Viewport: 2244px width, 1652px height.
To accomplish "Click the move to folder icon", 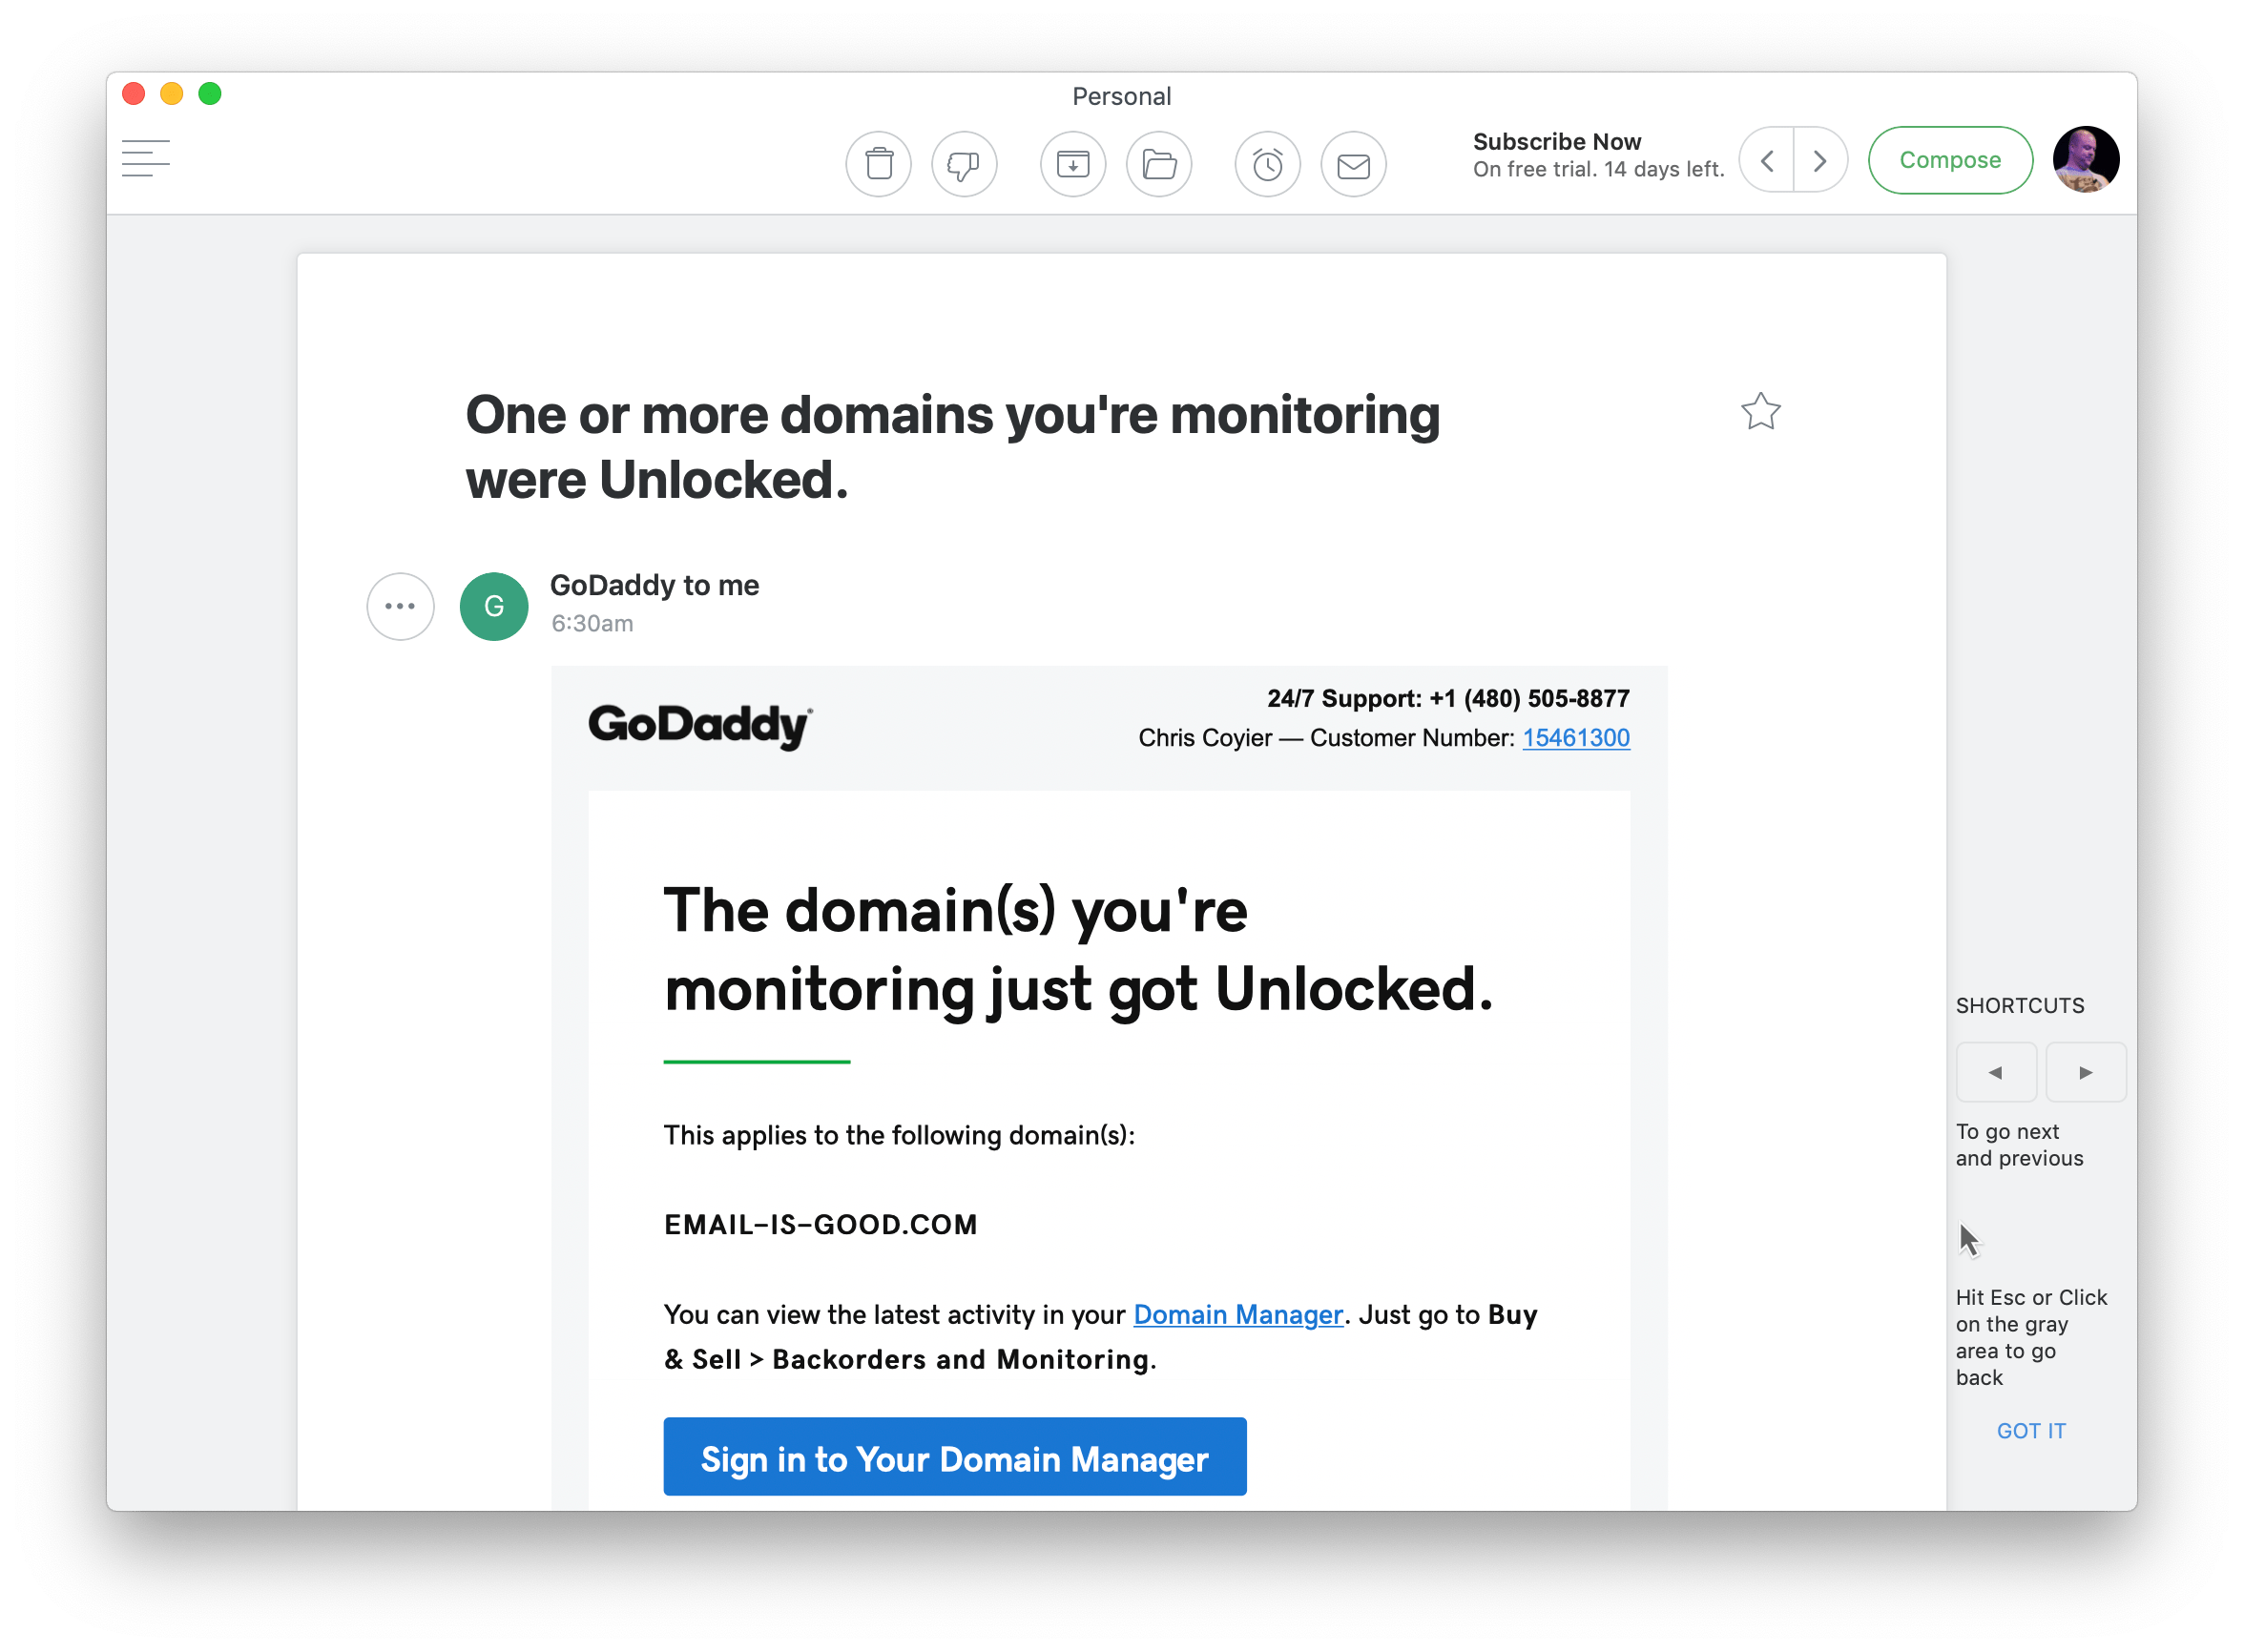I will click(1159, 164).
